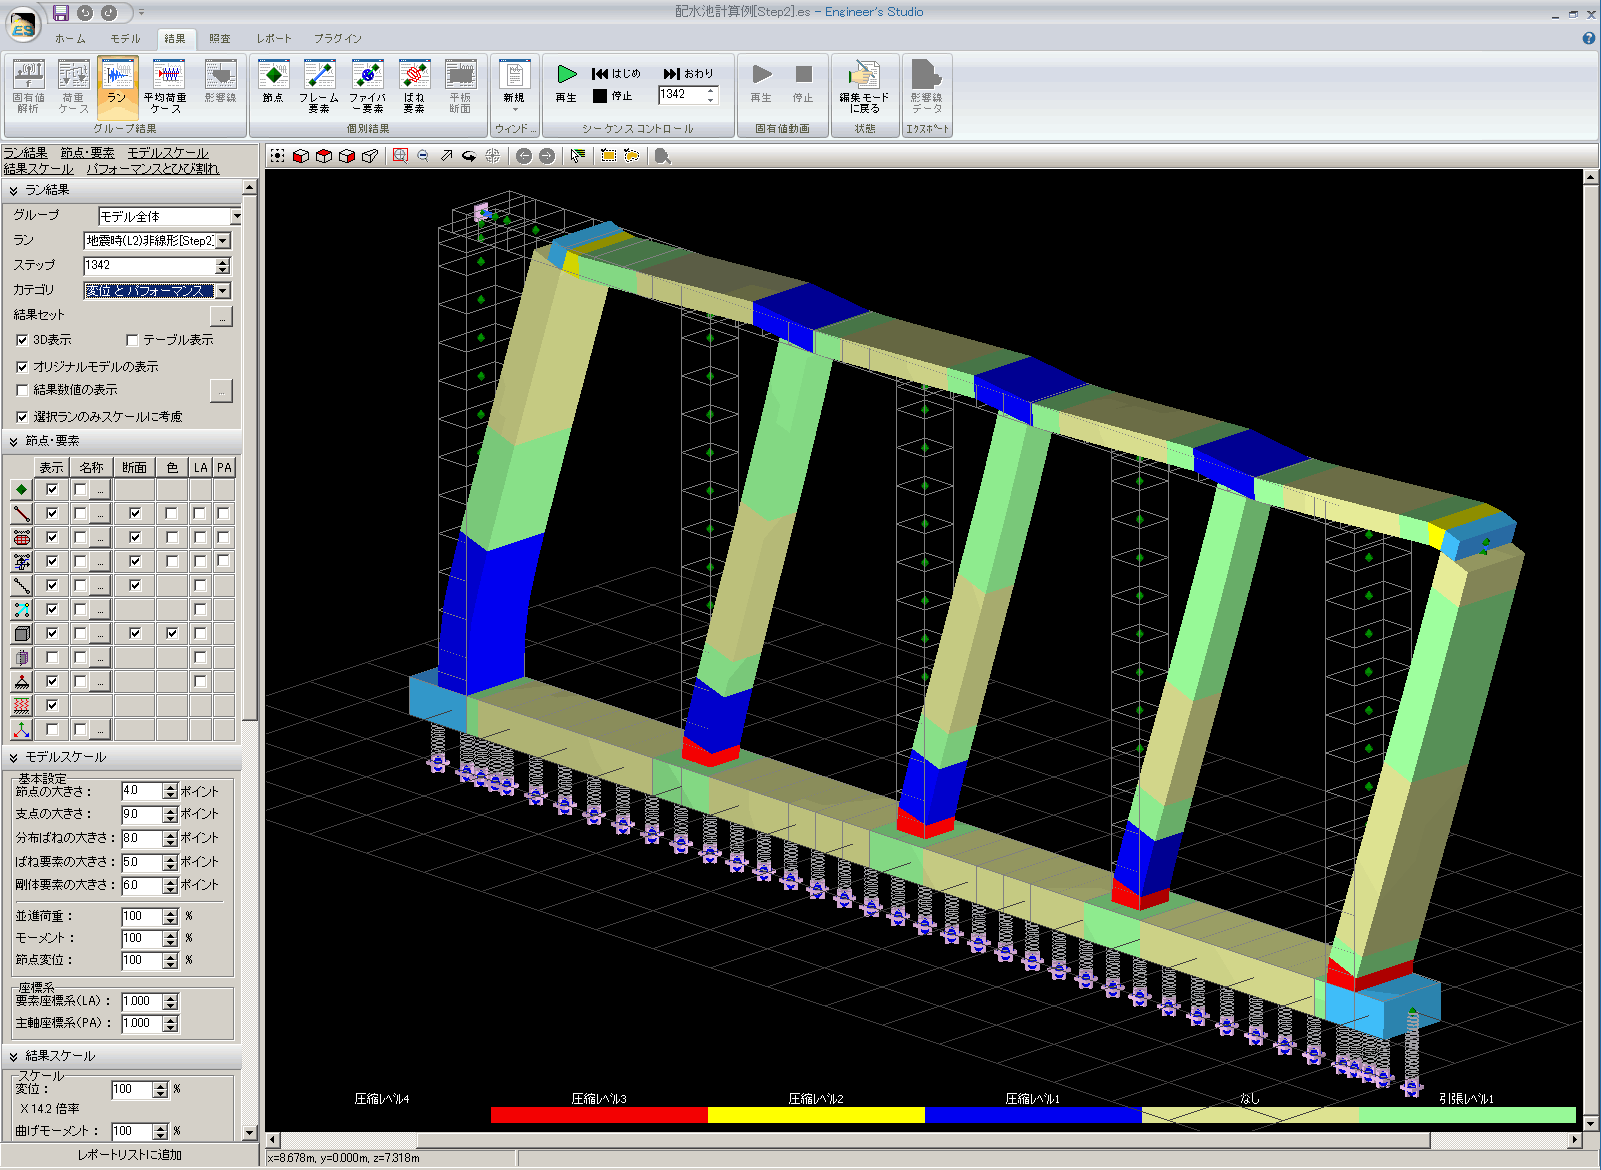Toggle 3D表示 checkbox
Screen dimensions: 1601x1170
(x=22, y=340)
